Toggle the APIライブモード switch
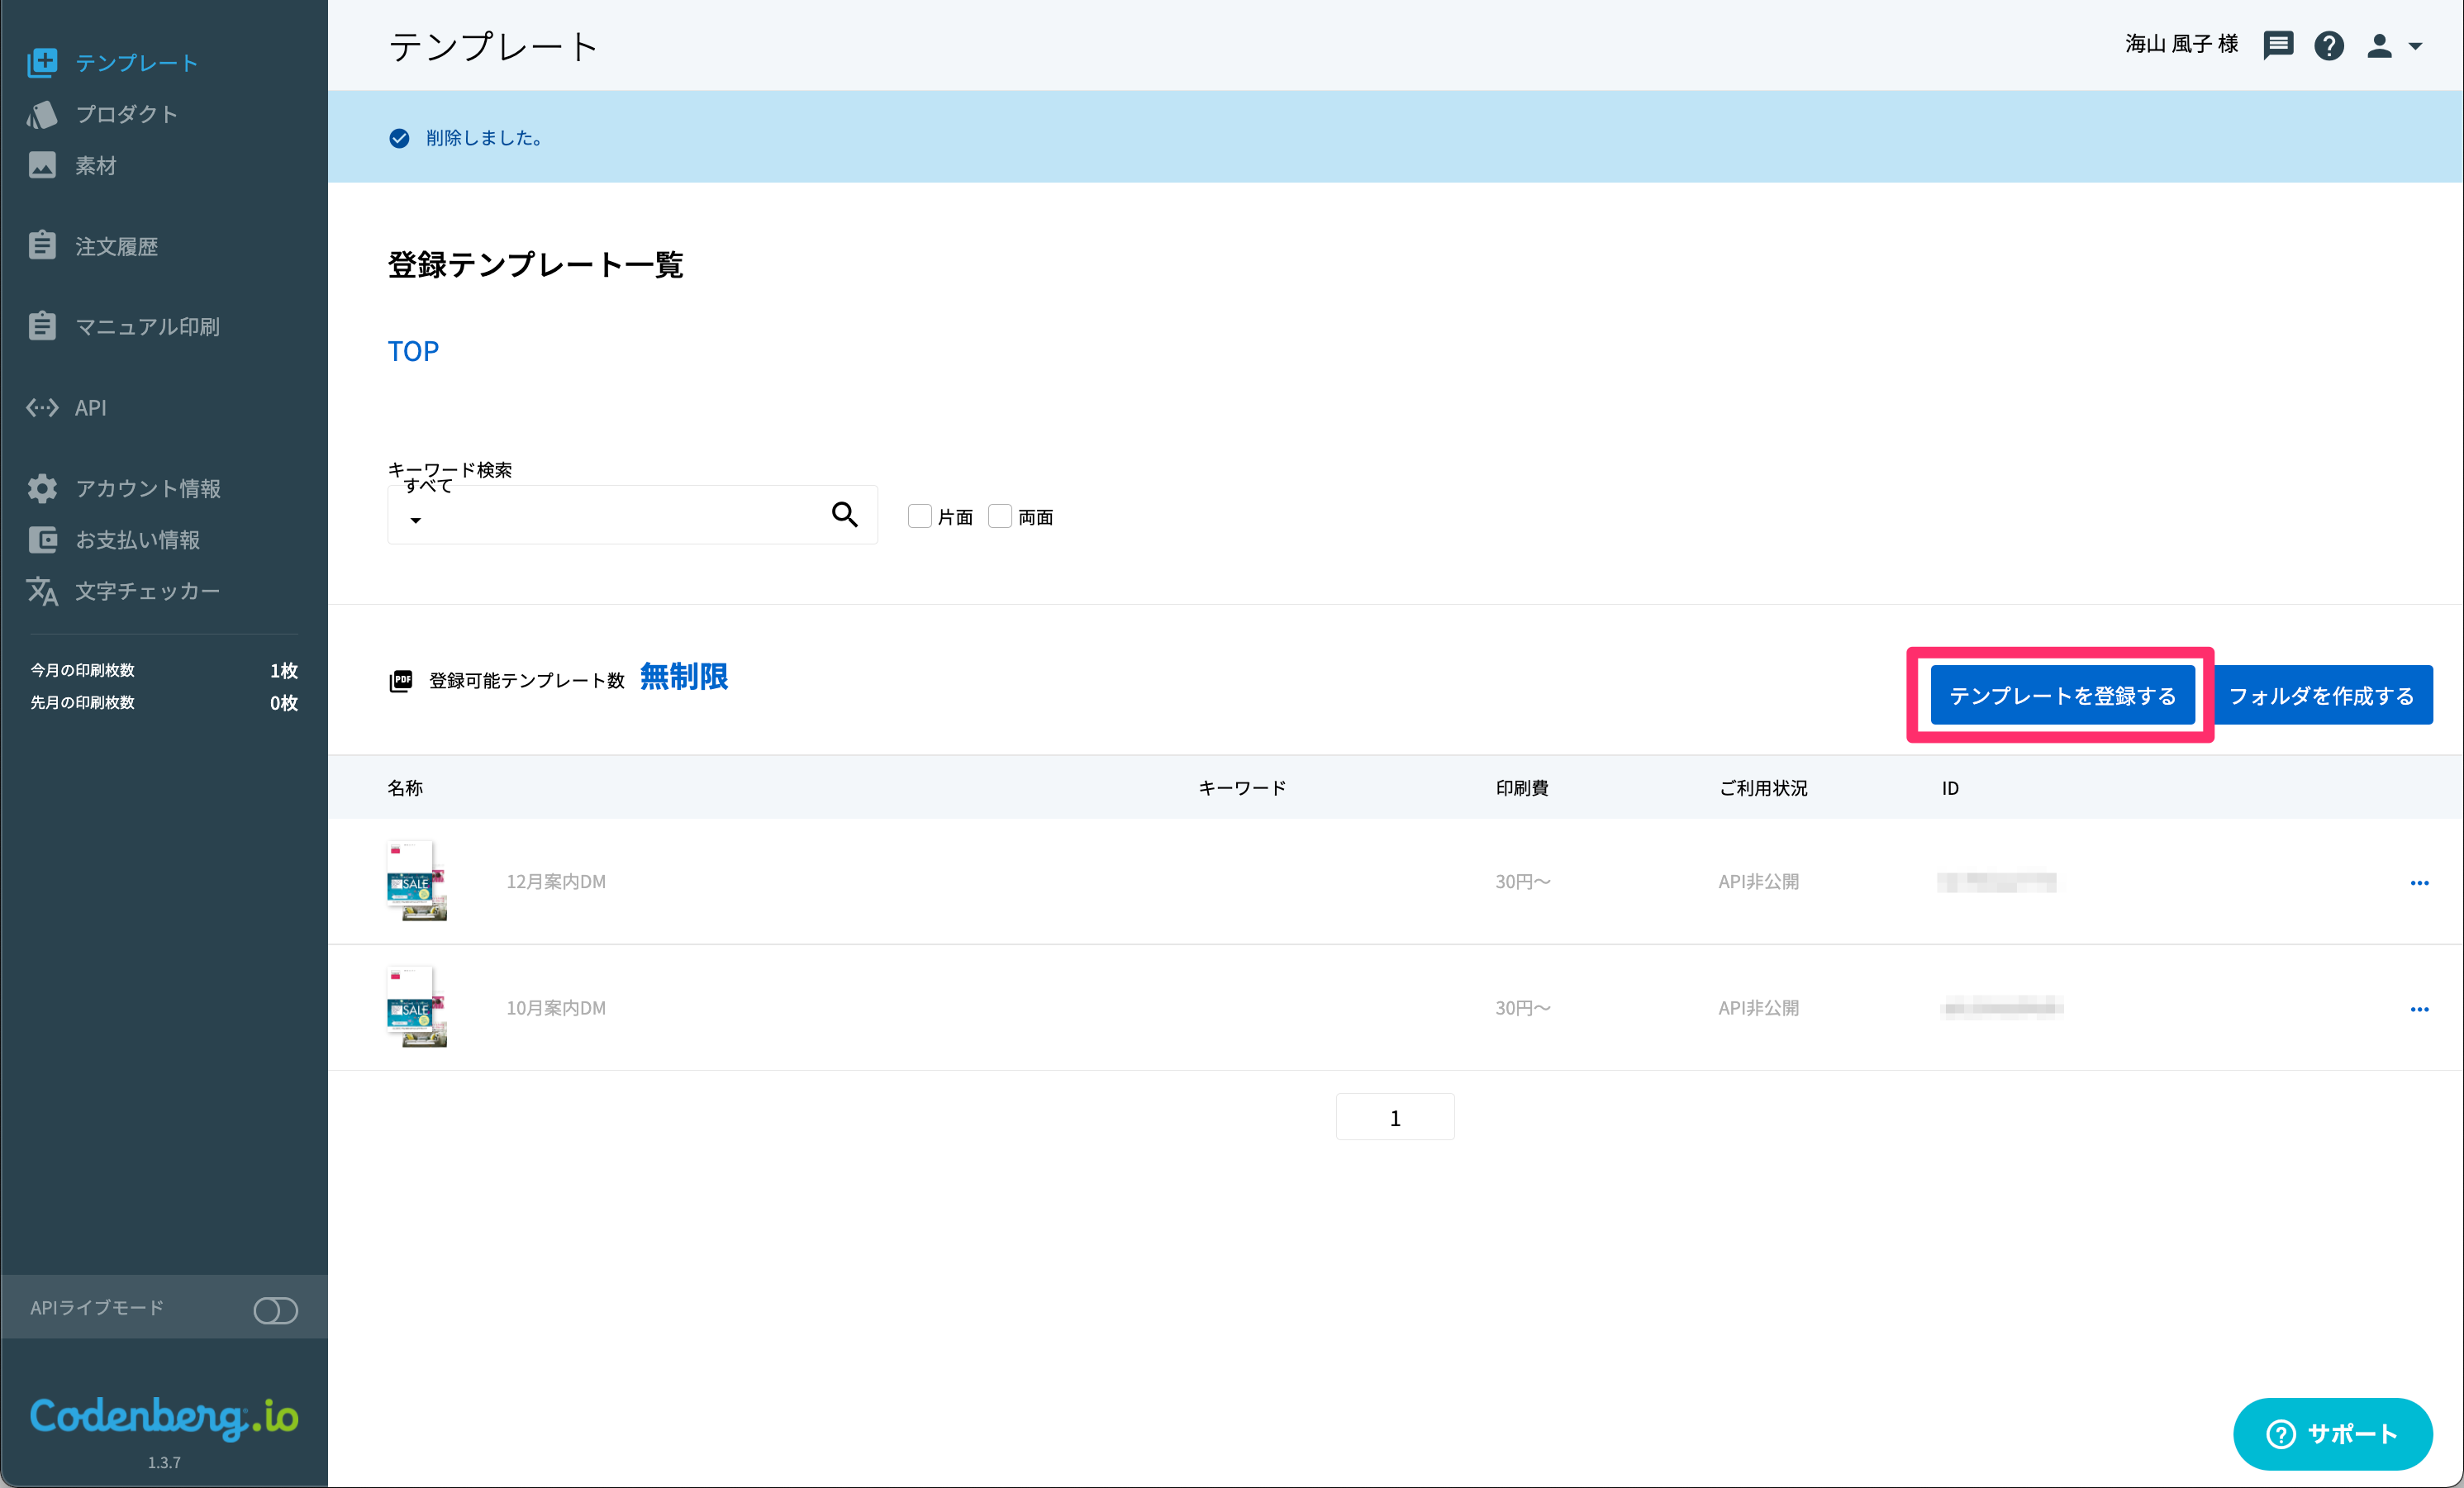This screenshot has height=1488, width=2464. [x=275, y=1310]
